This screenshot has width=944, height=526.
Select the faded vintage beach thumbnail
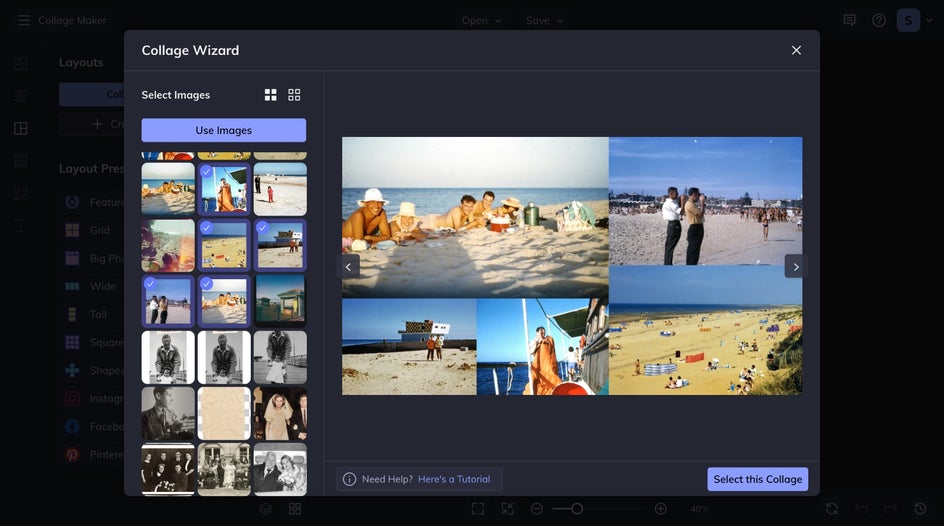pos(168,245)
